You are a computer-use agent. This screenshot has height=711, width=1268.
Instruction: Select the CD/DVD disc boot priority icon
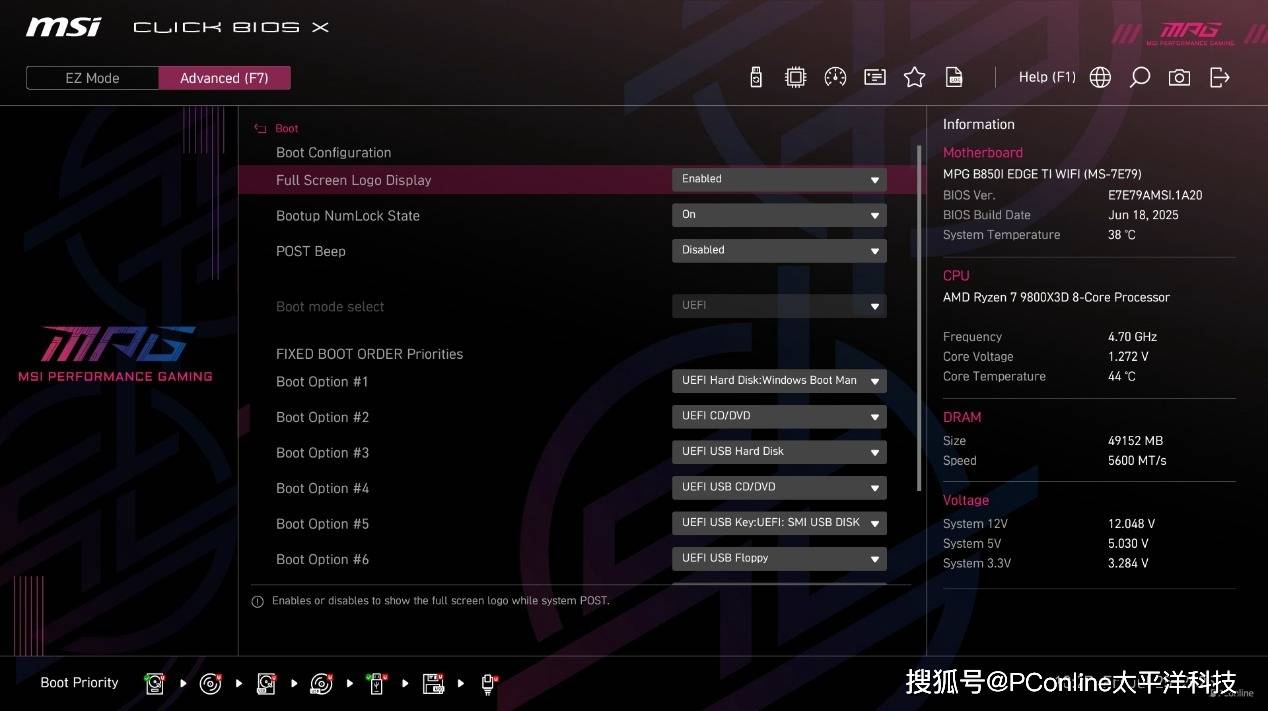(211, 683)
